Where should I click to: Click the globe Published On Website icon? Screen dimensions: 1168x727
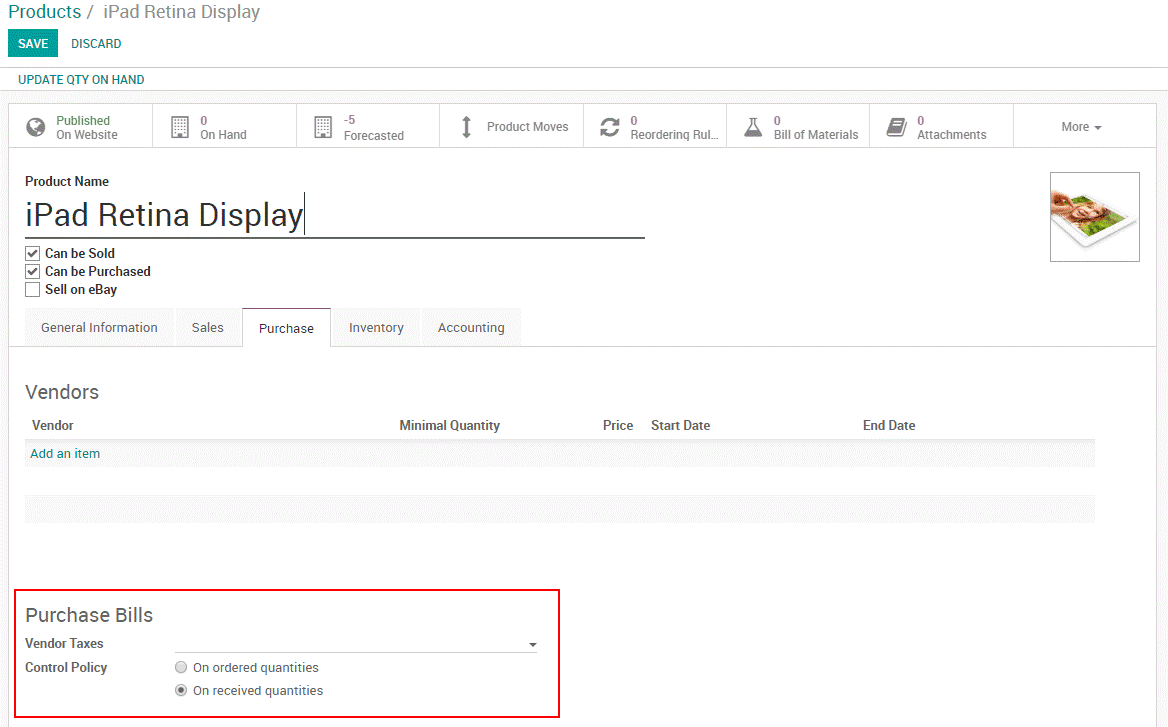36,127
